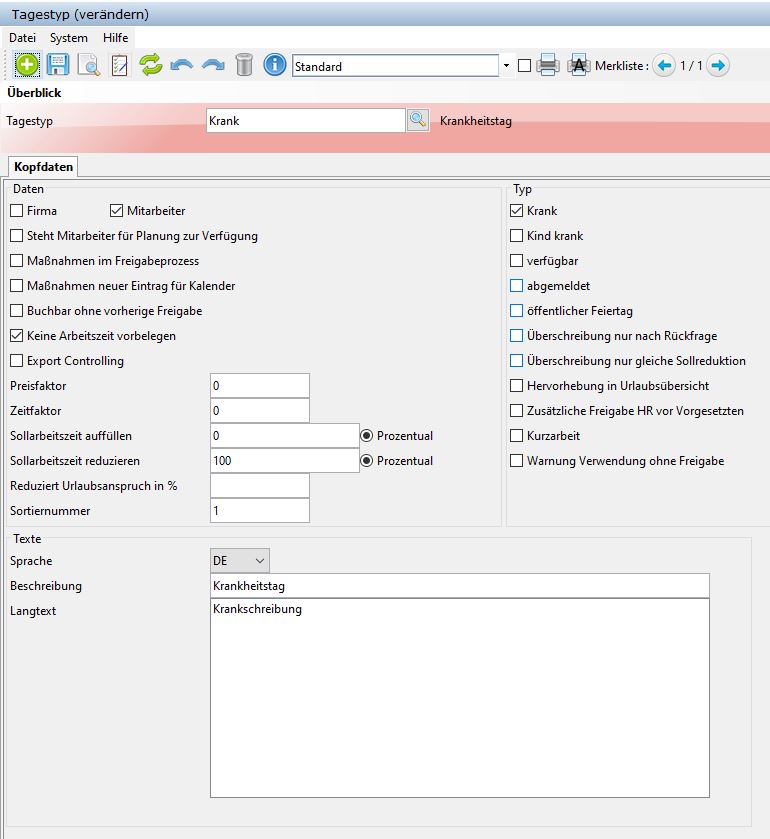Delete record with trash can icon
770x839 pixels.
pos(244,66)
